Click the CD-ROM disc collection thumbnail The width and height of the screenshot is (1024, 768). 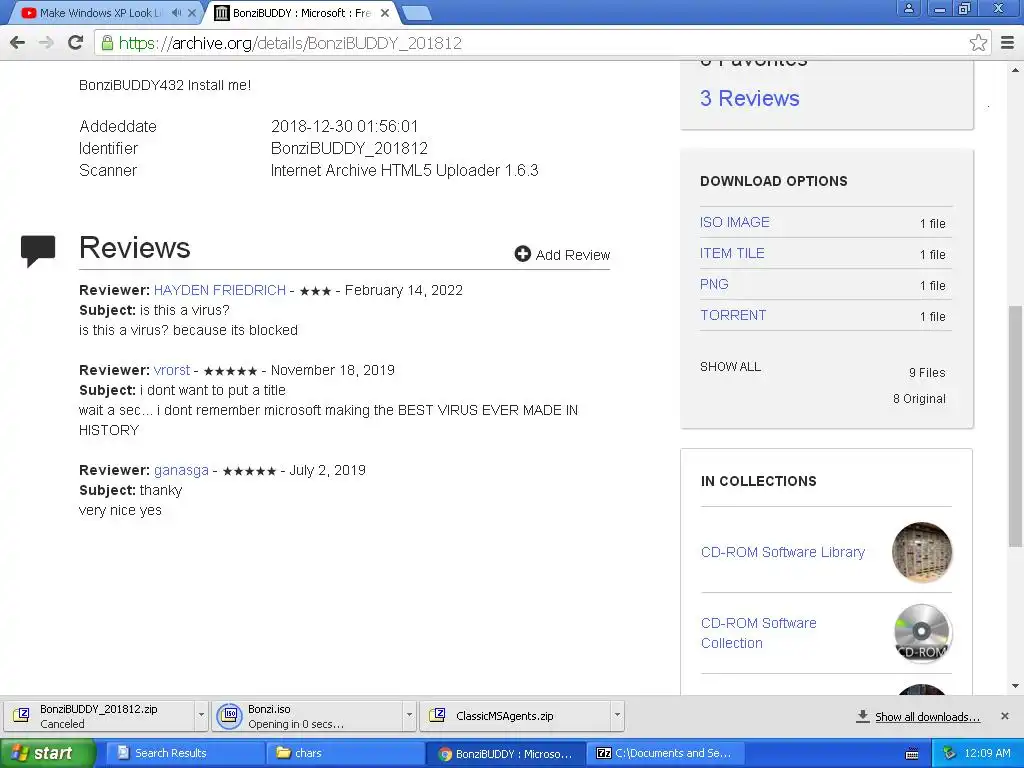(921, 633)
